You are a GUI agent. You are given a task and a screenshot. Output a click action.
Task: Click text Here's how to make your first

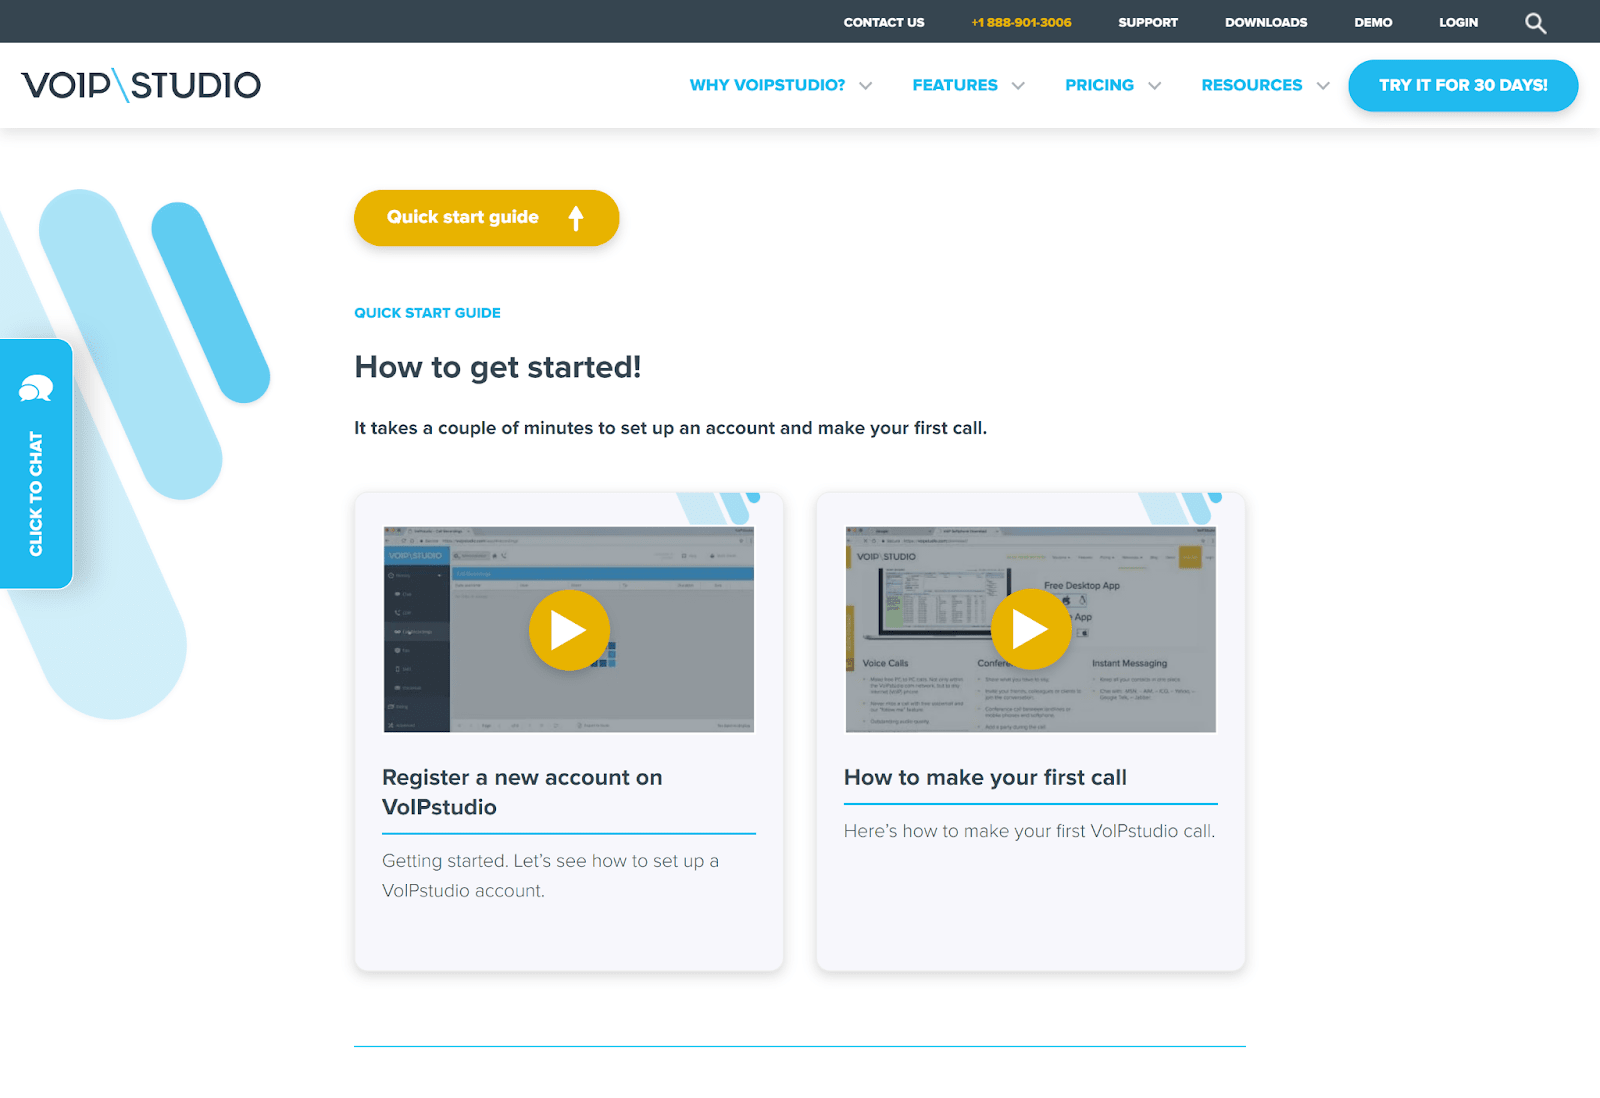coord(1029,831)
